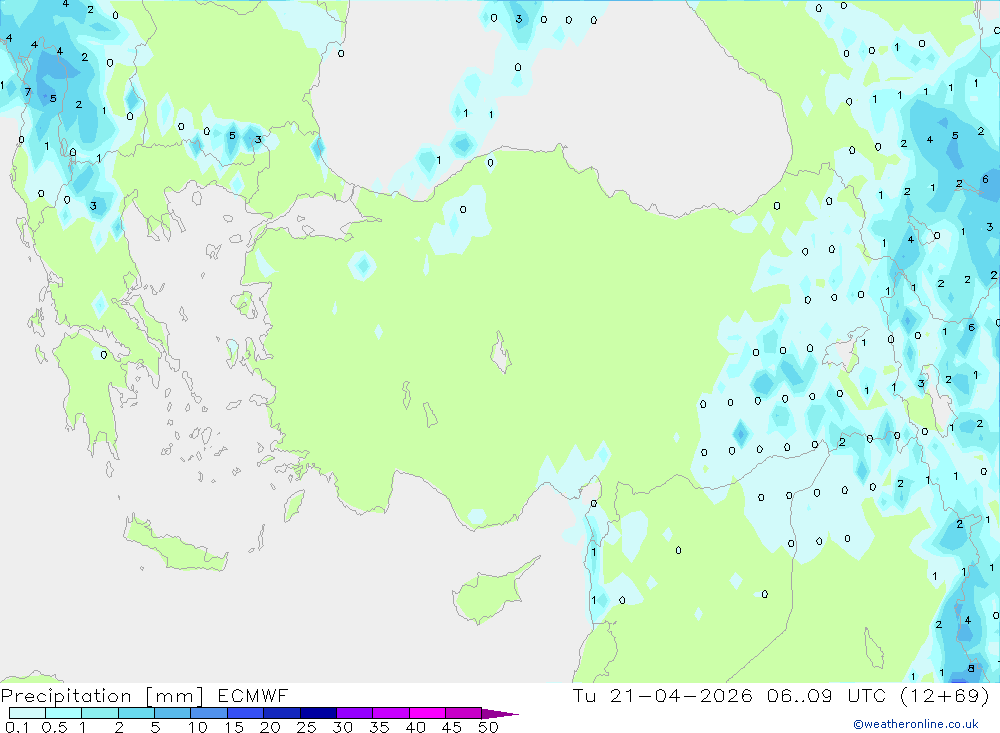Click the 0.5–1 mm legend color box
1000x733 pixels.
[x=64, y=713]
